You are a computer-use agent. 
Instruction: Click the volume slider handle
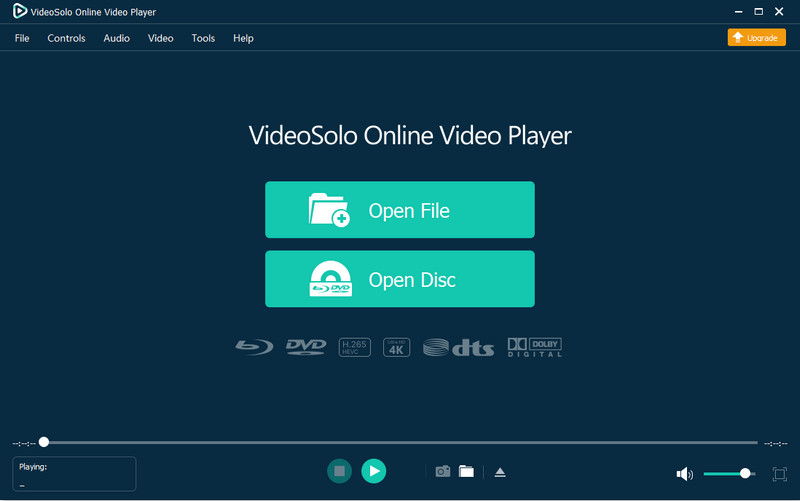[x=745, y=473]
